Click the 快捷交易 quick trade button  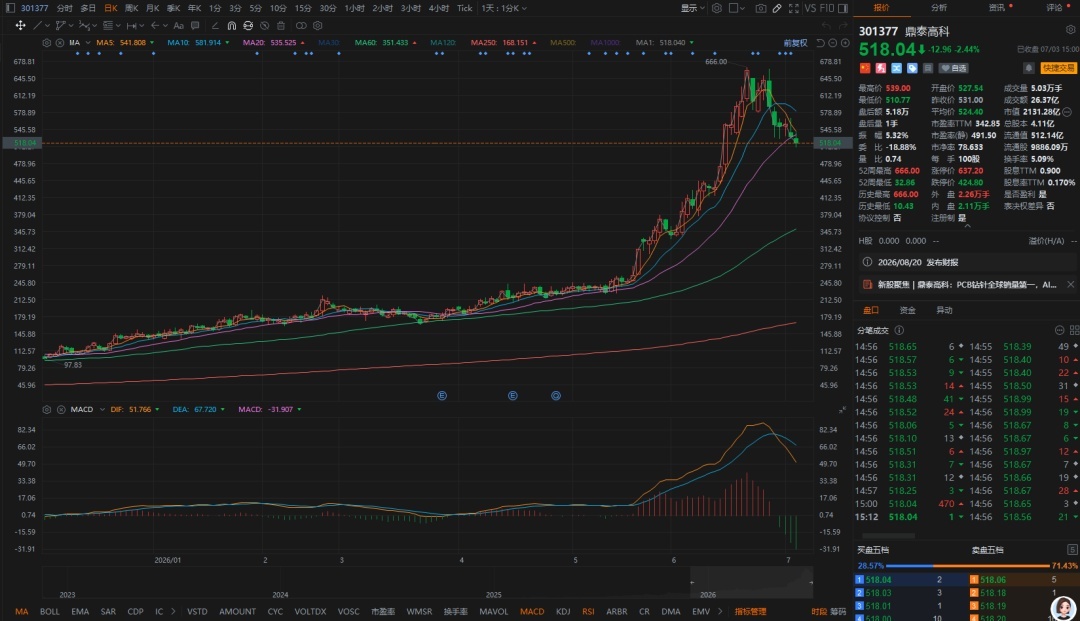pos(1058,68)
